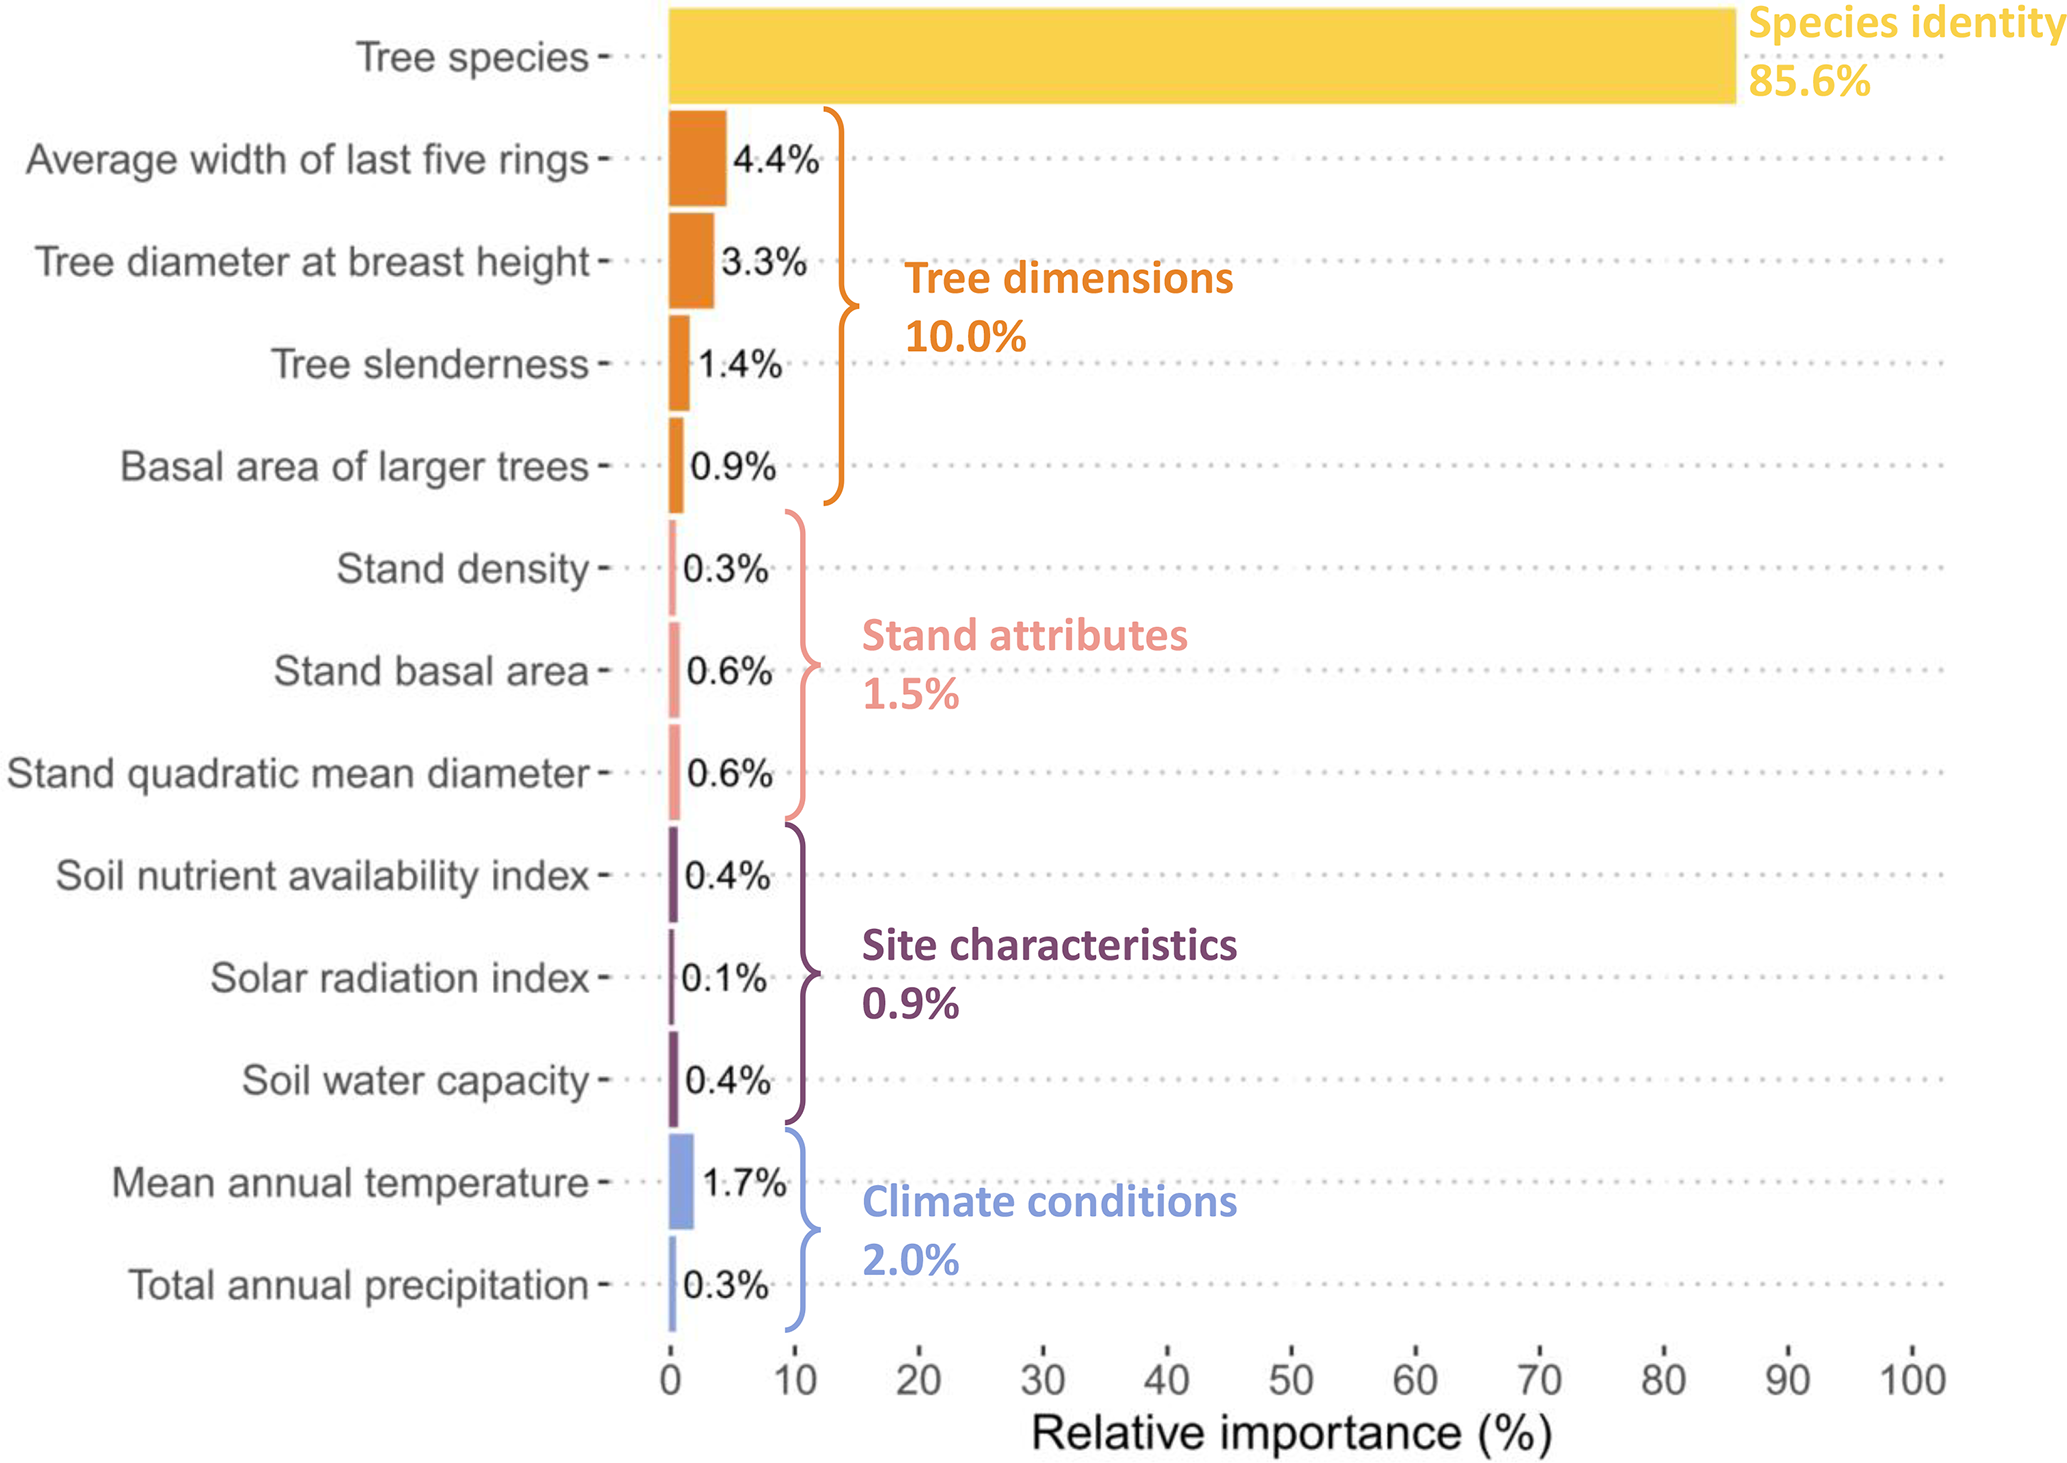Click the 100 tick on x-axis

(x=1912, y=1381)
